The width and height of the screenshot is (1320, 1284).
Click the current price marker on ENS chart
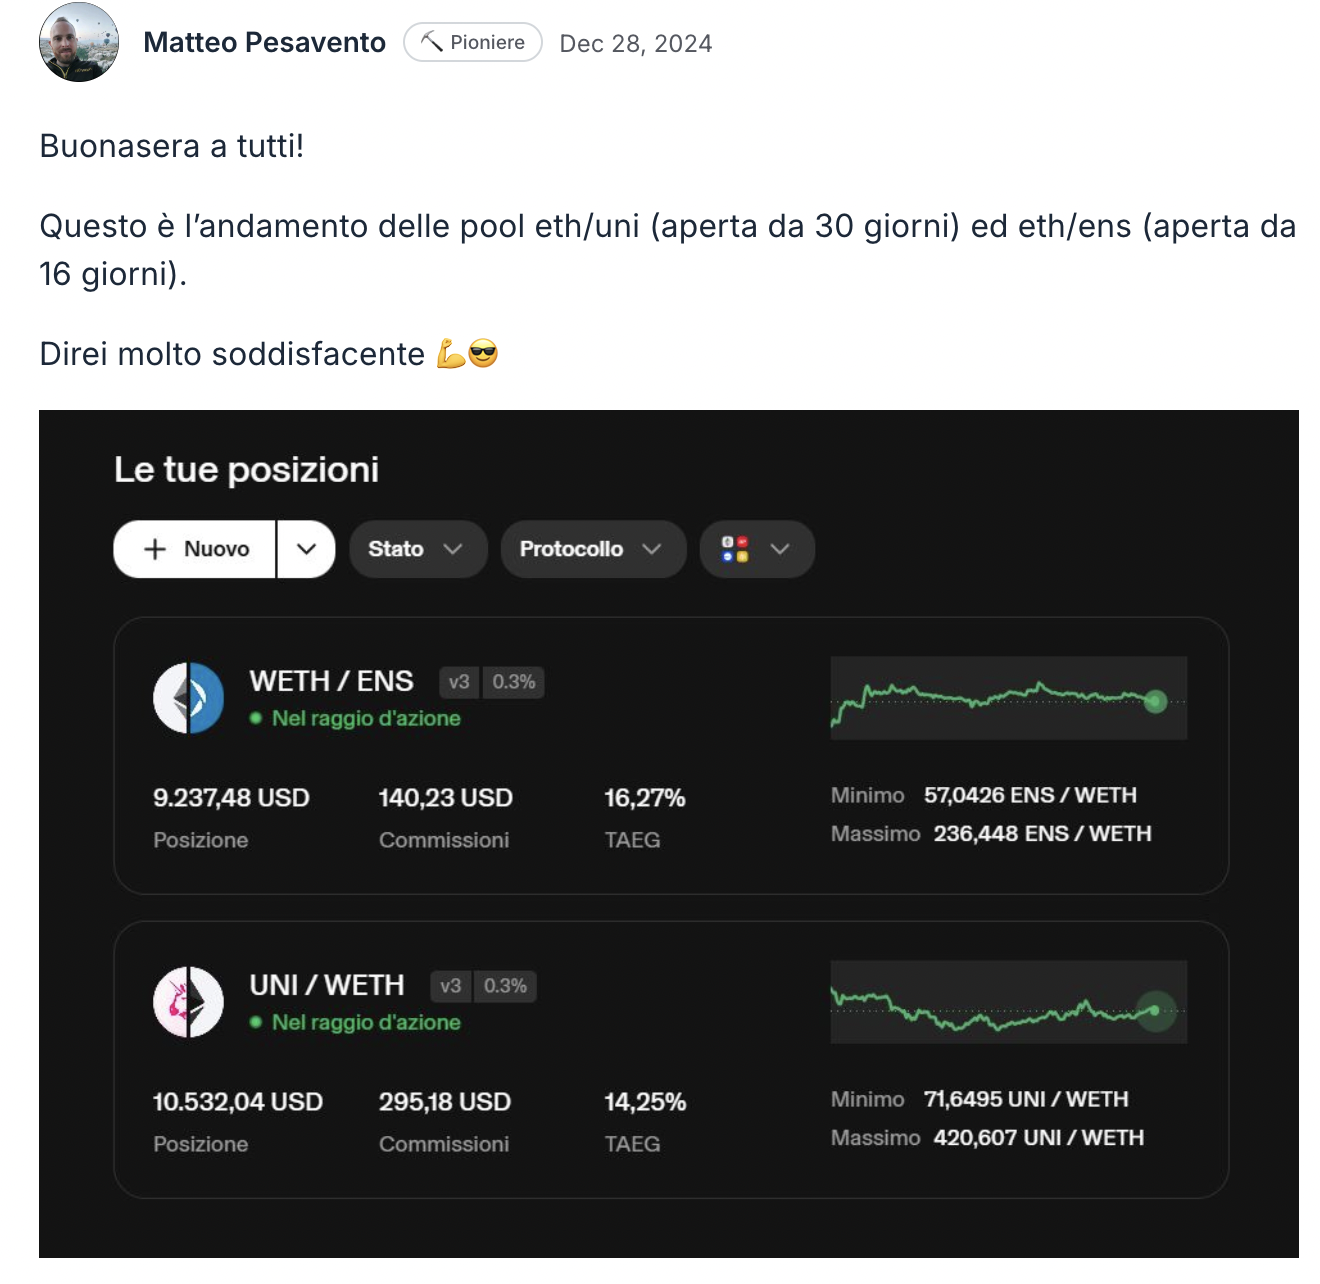coord(1155,701)
